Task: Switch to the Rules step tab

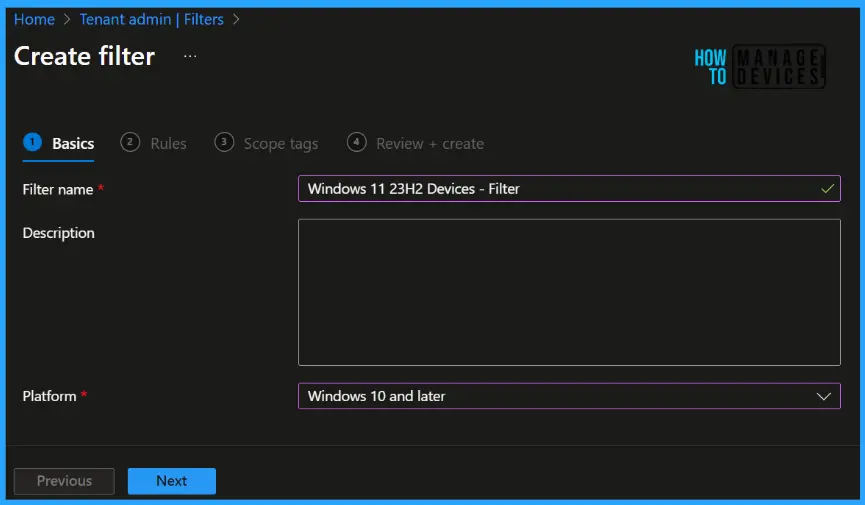Action: [x=153, y=143]
